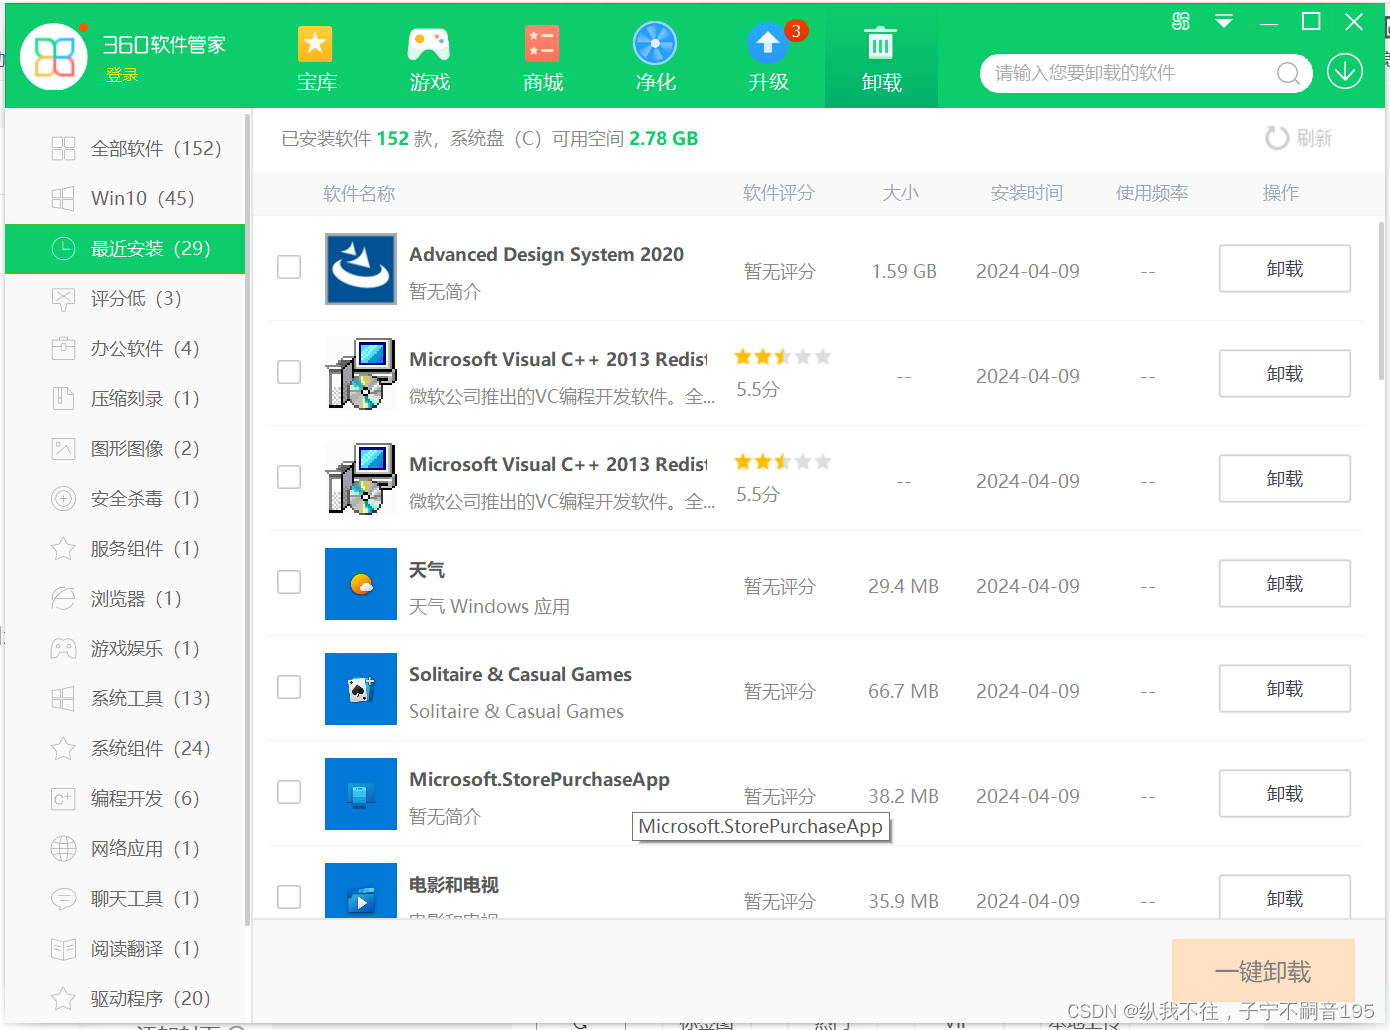
Task: Sort by 软件评分 column header
Action: (x=779, y=193)
